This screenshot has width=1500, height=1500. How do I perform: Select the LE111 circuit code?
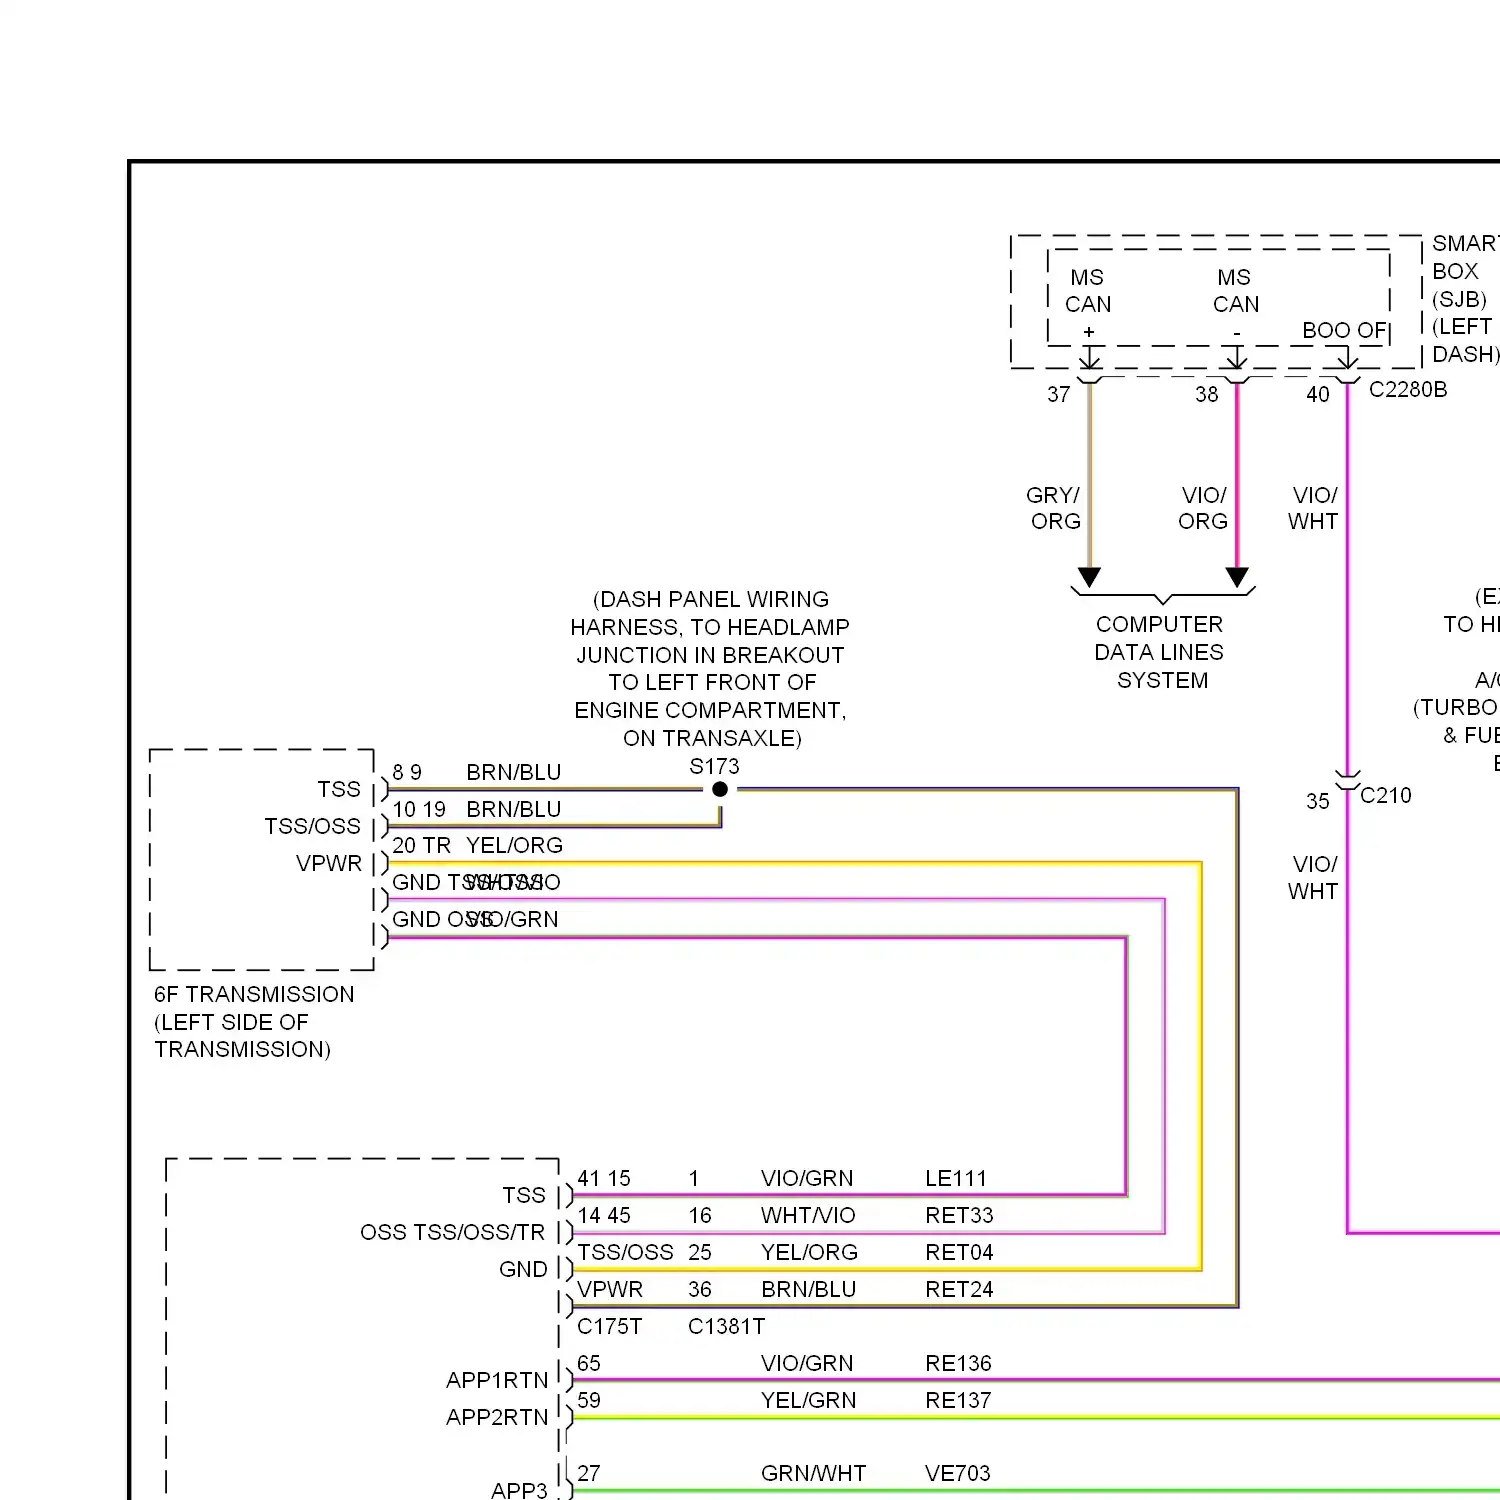click(x=956, y=1178)
